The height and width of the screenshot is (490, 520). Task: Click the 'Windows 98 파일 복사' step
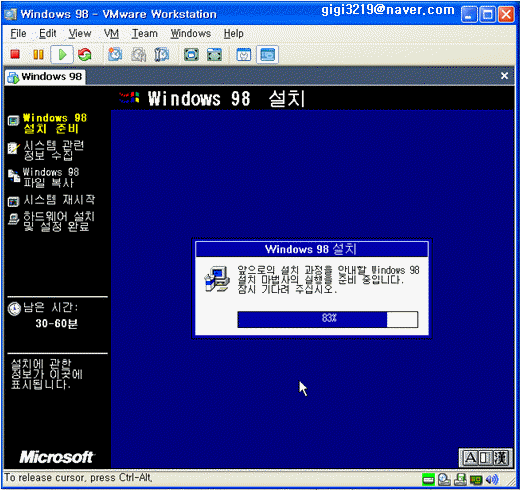click(x=51, y=177)
